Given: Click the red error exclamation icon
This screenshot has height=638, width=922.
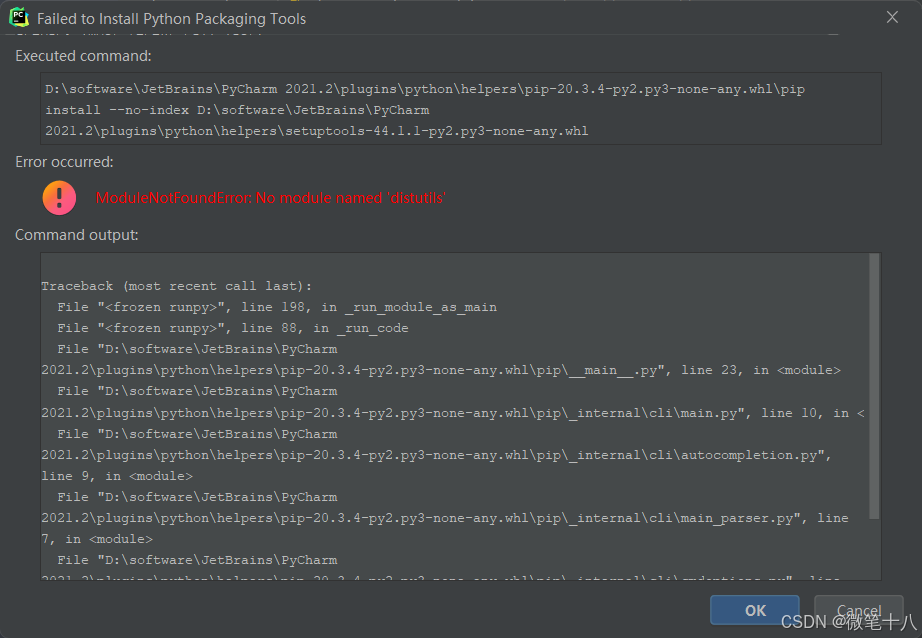Looking at the screenshot, I should [x=59, y=198].
